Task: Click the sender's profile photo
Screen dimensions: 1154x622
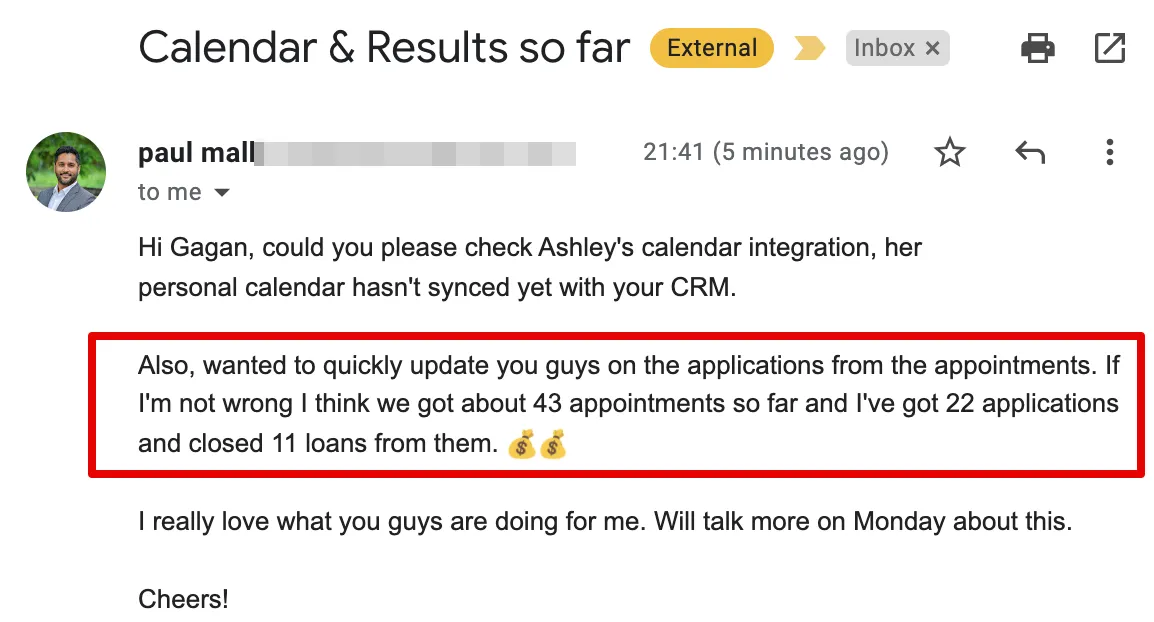Action: click(x=66, y=171)
